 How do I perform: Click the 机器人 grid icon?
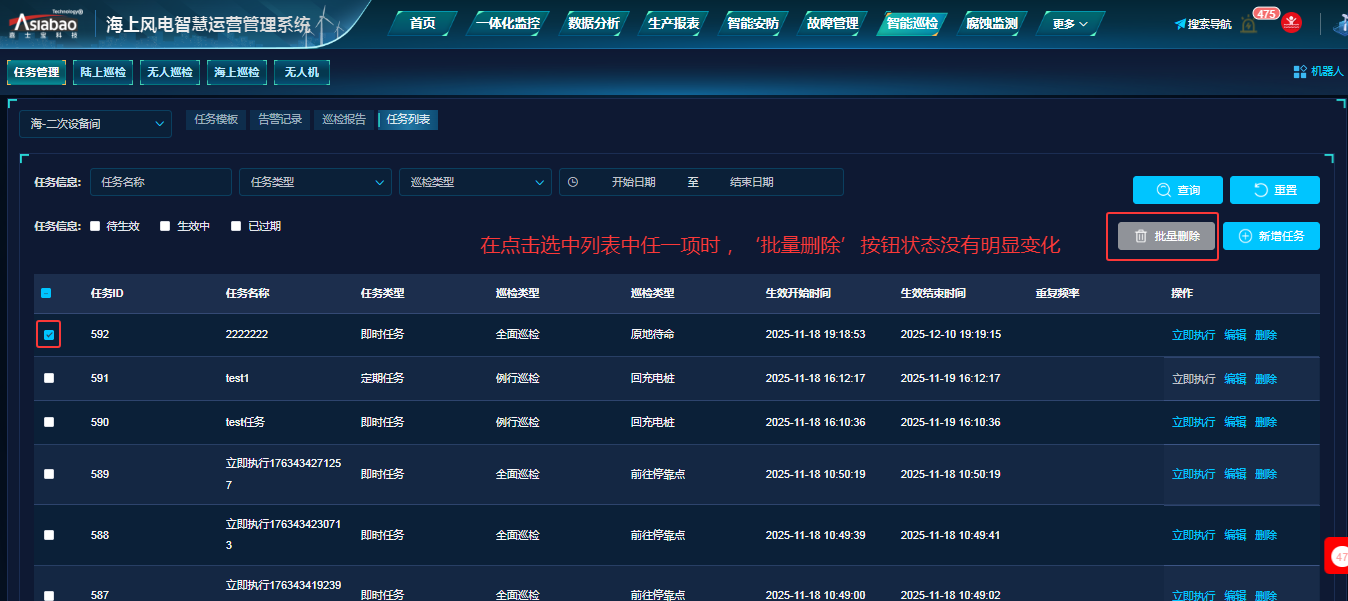(1300, 72)
